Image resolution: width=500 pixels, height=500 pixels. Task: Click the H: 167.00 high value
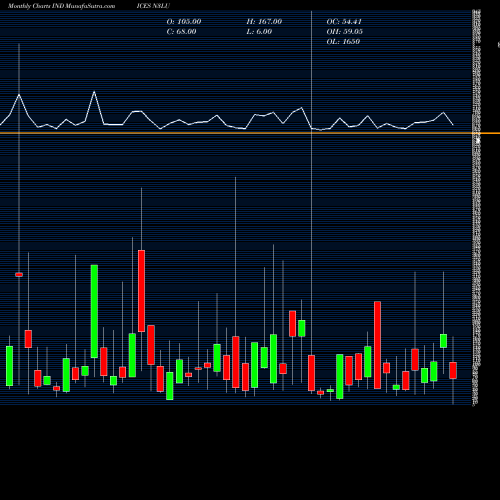[x=264, y=22]
